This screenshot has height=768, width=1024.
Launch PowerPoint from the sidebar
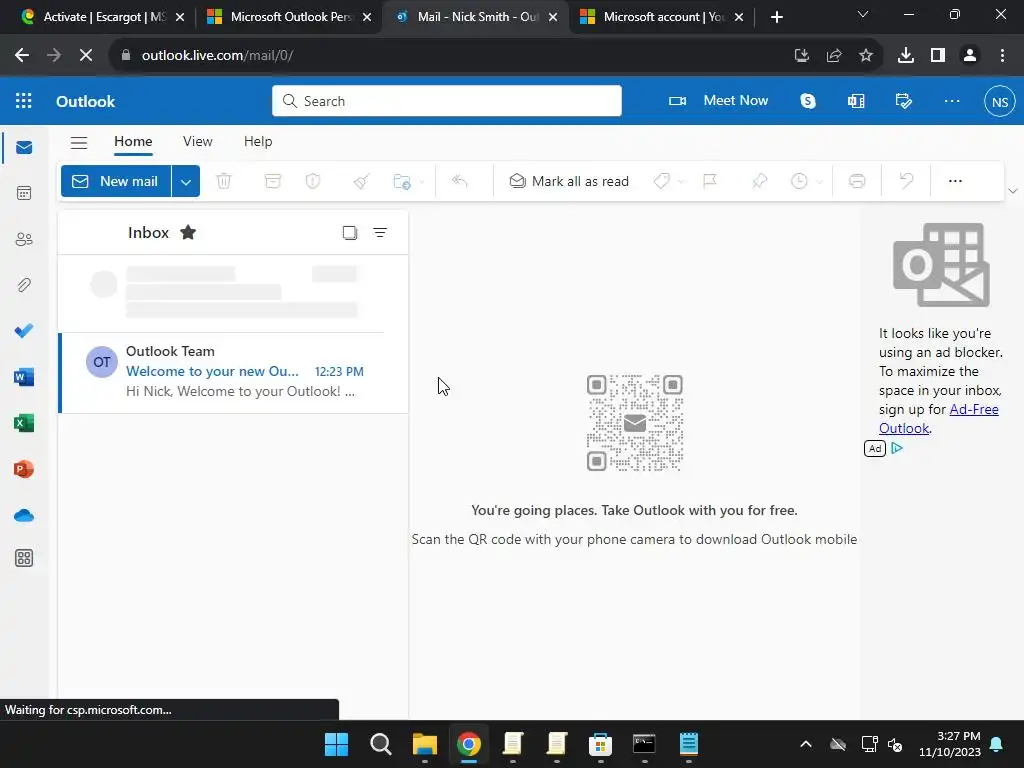point(24,469)
